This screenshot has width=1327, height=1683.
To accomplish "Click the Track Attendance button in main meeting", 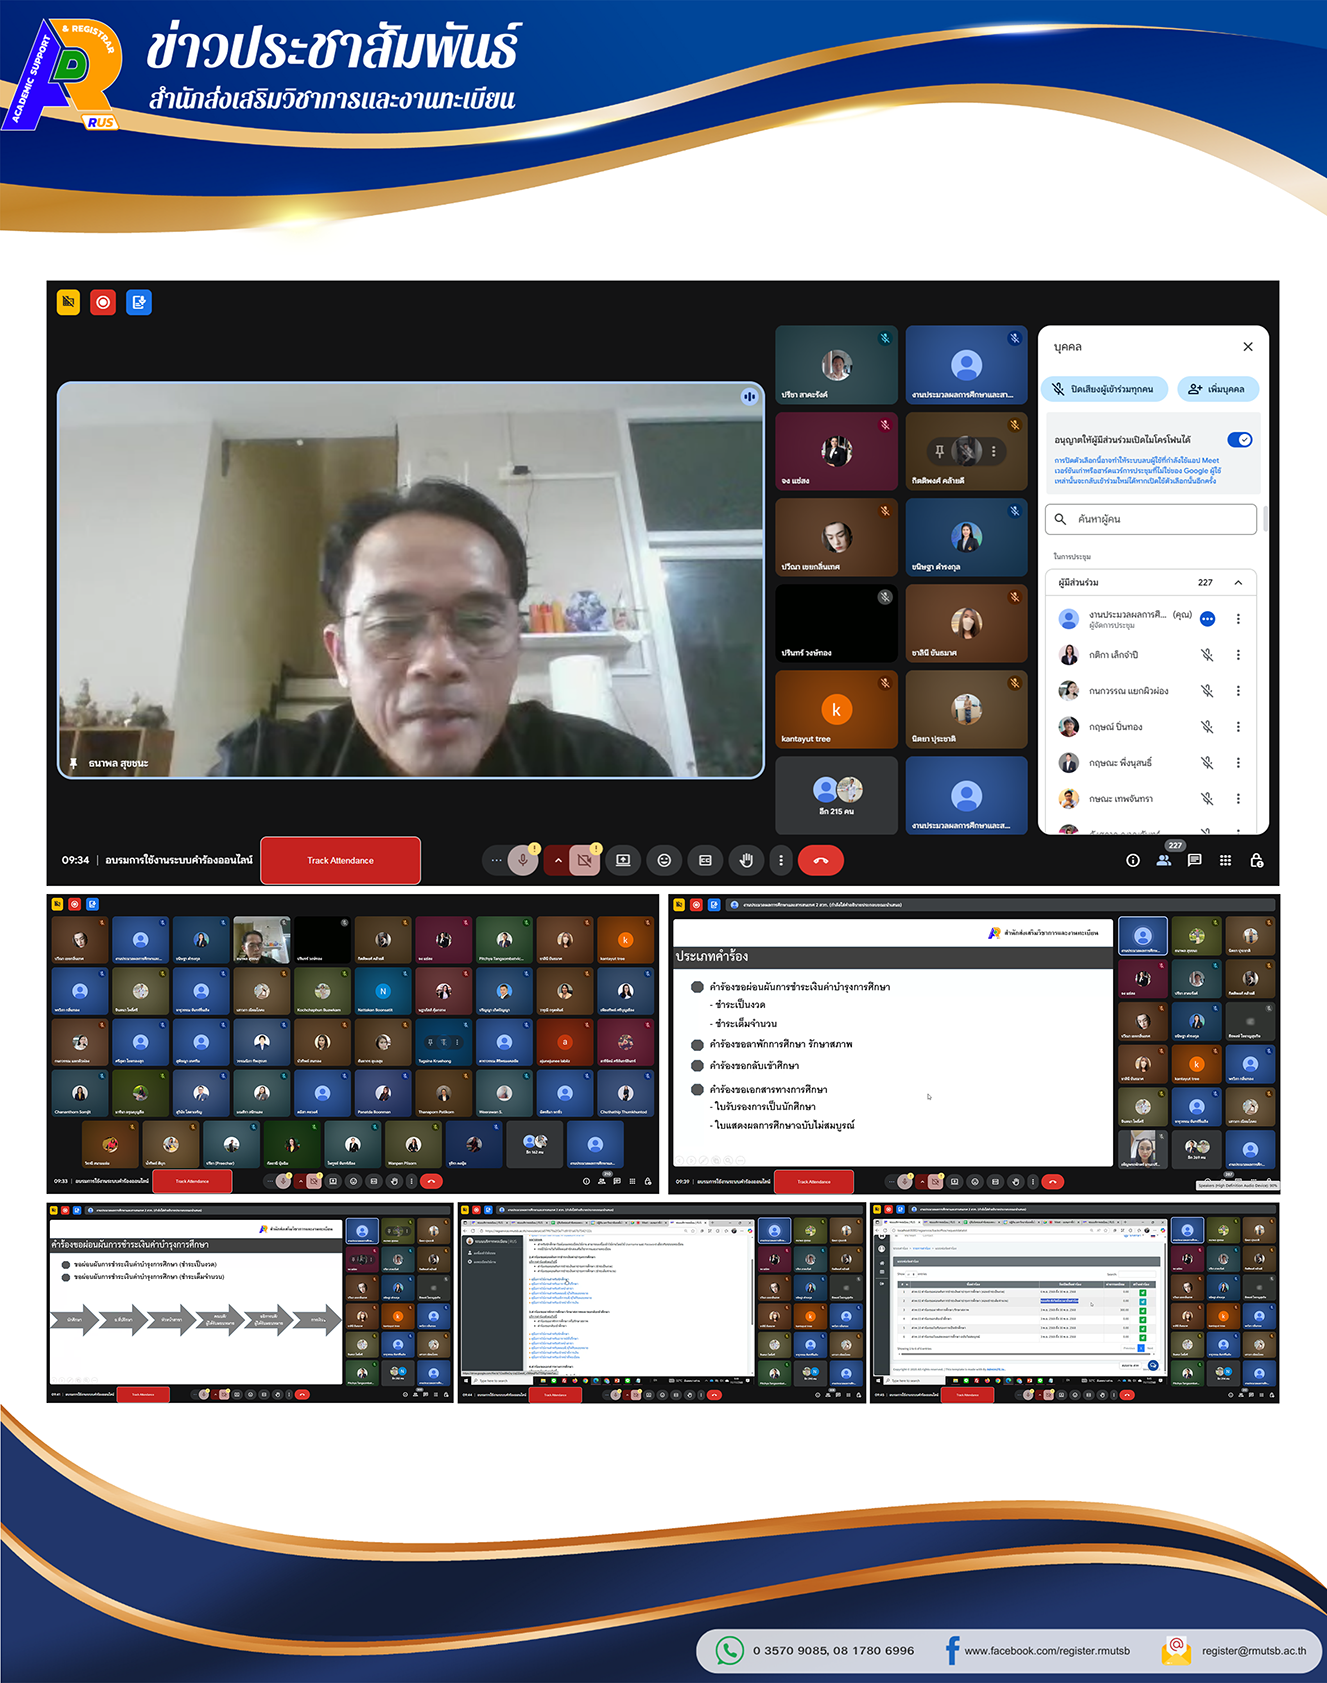I will click(340, 860).
